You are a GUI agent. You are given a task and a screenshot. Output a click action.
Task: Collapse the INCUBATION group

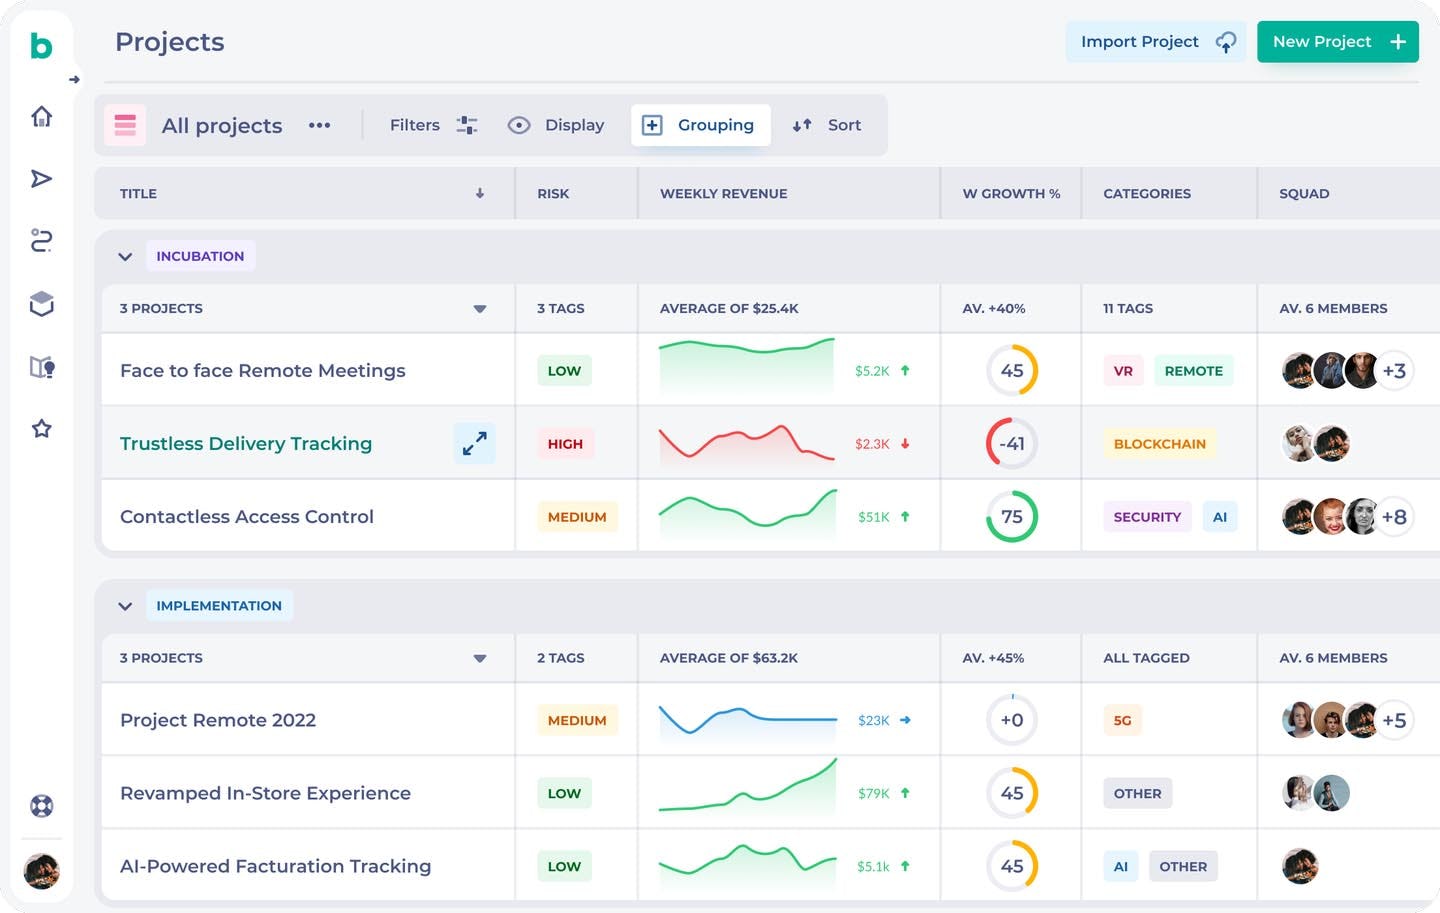click(x=126, y=256)
